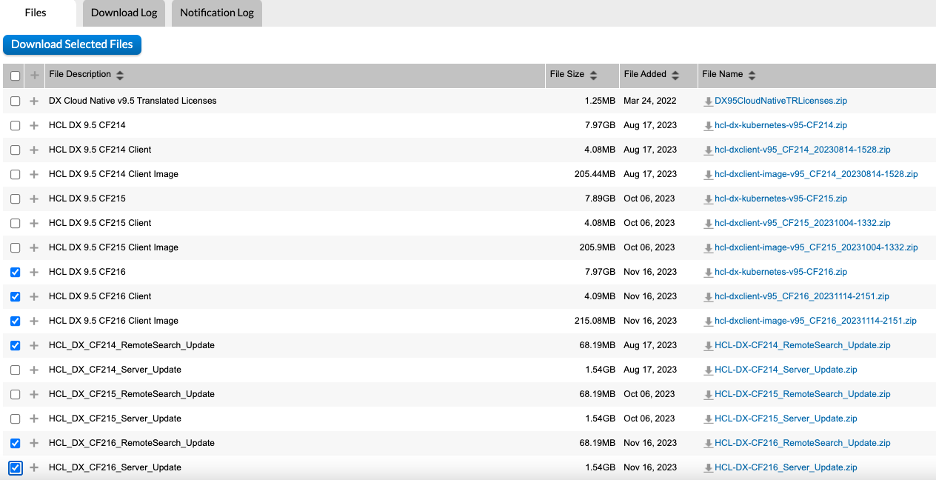936x480 pixels.
Task: Click download icon beside HCL-DX-CF214_RemoteSearch_Update.zip
Action: [x=708, y=346]
